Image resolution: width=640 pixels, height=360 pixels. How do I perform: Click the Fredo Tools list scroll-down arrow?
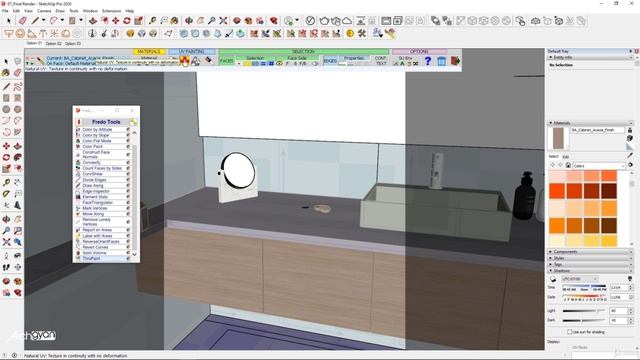(x=134, y=254)
